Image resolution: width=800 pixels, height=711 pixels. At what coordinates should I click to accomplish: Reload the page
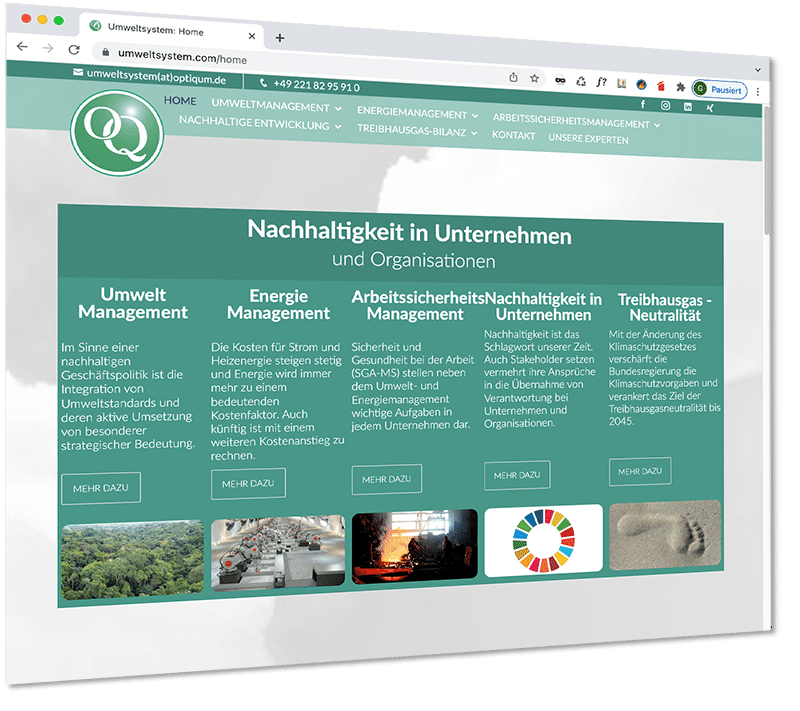[x=74, y=49]
